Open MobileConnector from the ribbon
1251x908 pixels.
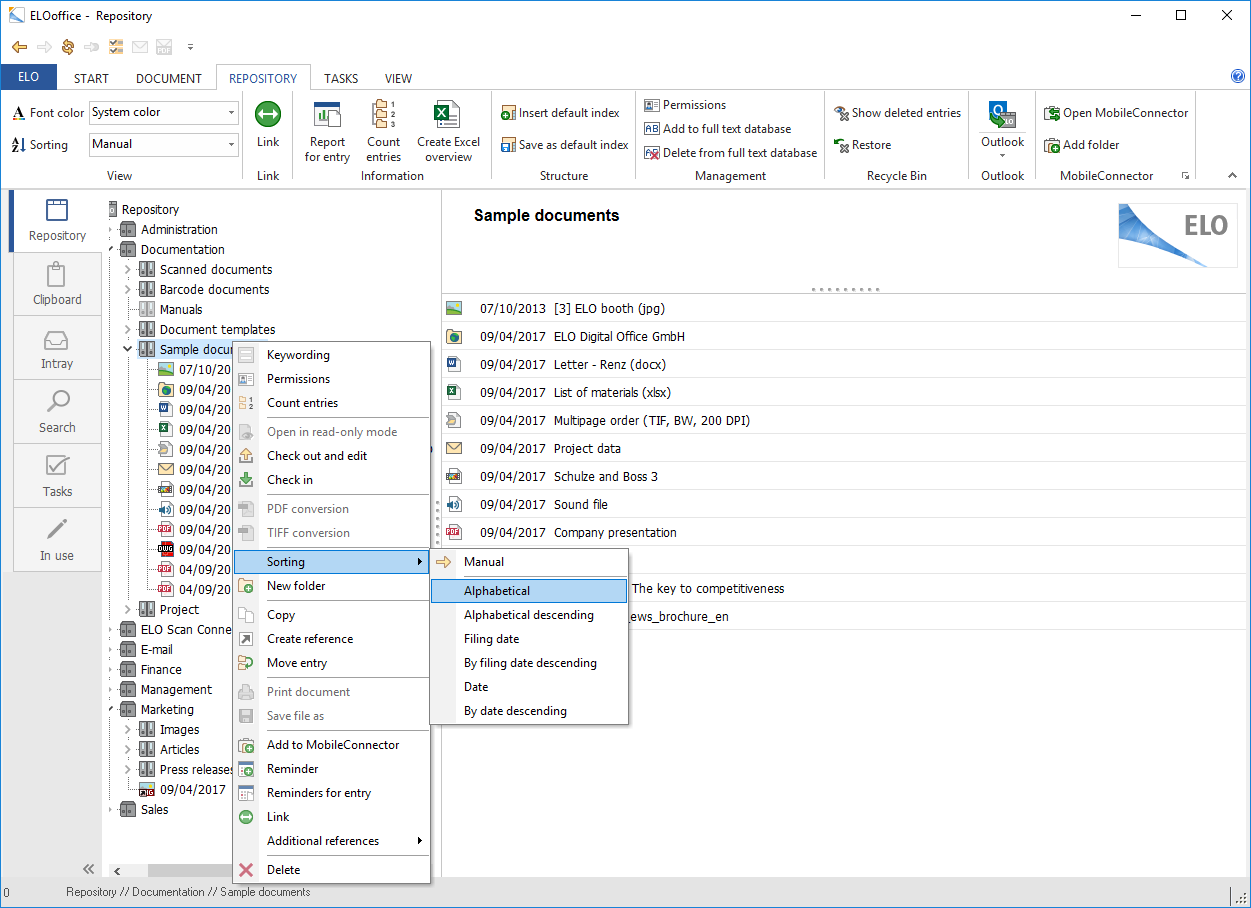pos(1116,113)
